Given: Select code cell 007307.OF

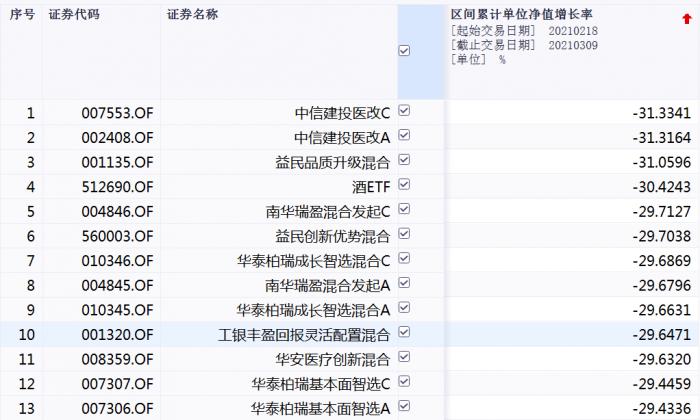Looking at the screenshot, I should coord(117,383).
